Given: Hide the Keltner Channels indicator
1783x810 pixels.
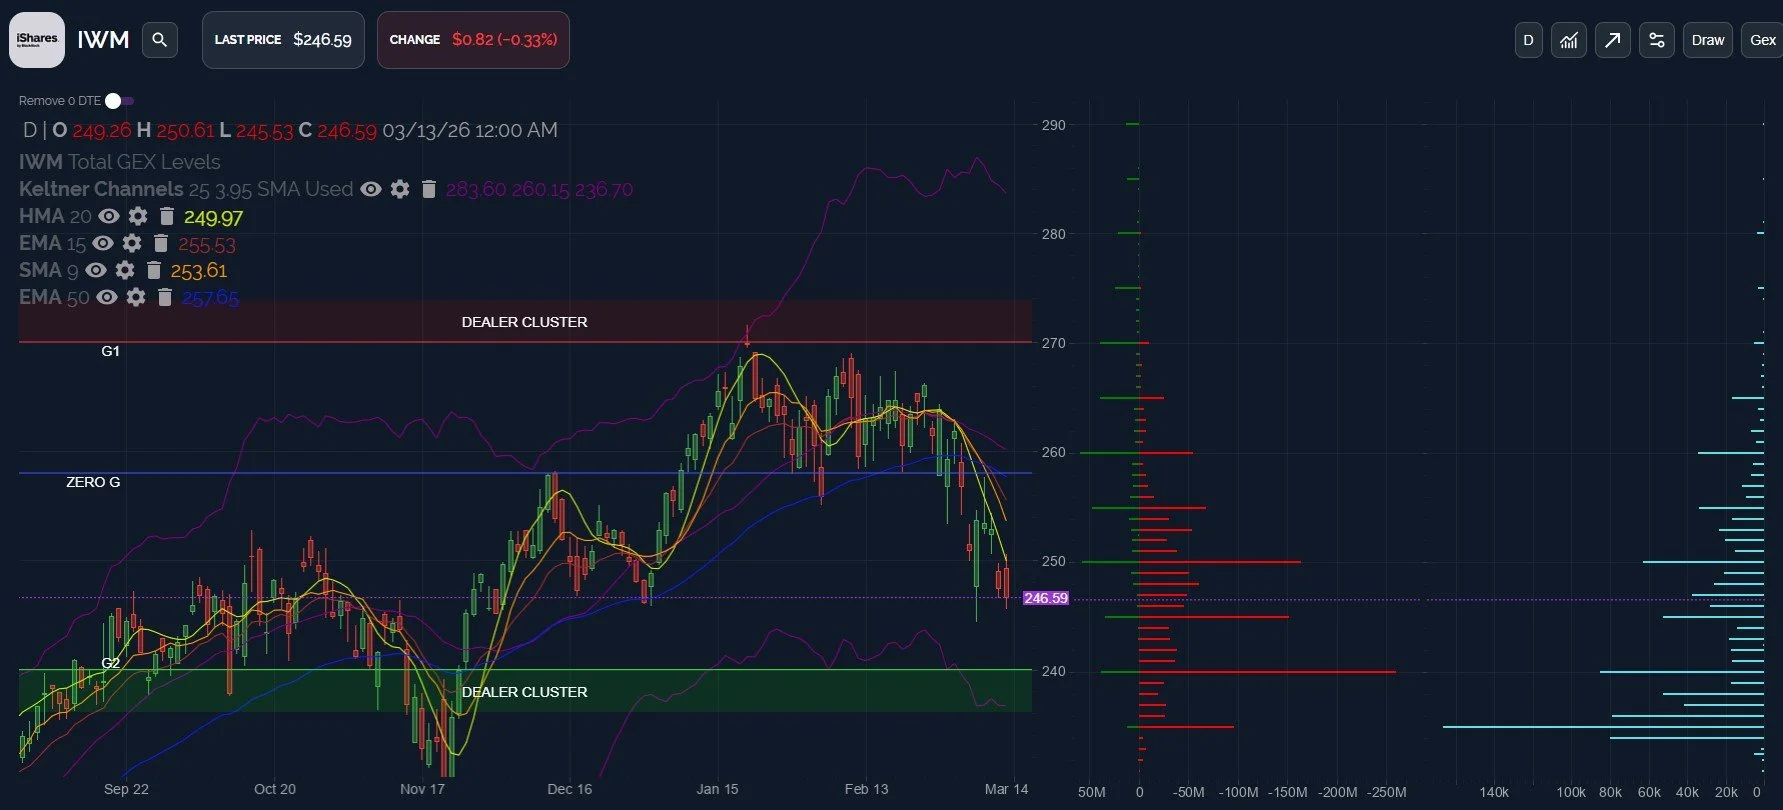Looking at the screenshot, I should point(371,189).
